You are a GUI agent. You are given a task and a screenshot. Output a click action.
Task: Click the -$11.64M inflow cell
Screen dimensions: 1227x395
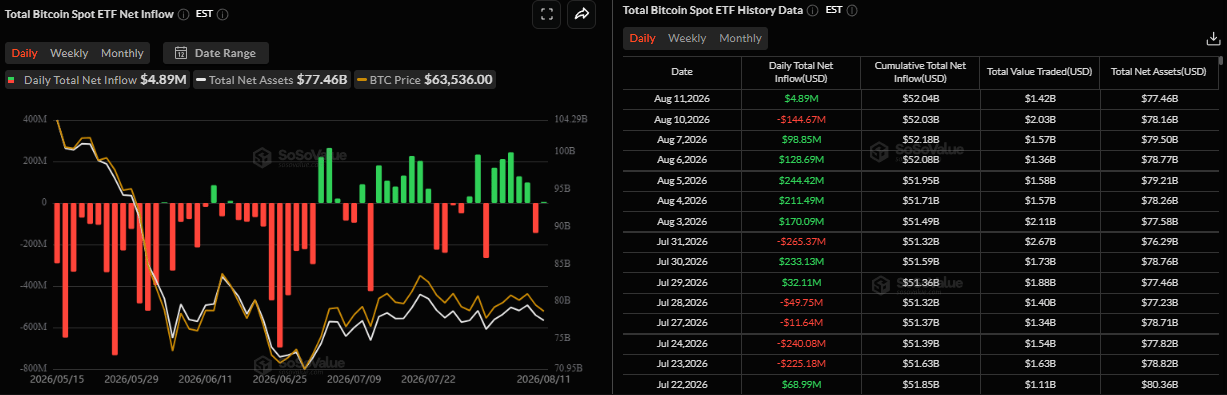click(x=800, y=324)
